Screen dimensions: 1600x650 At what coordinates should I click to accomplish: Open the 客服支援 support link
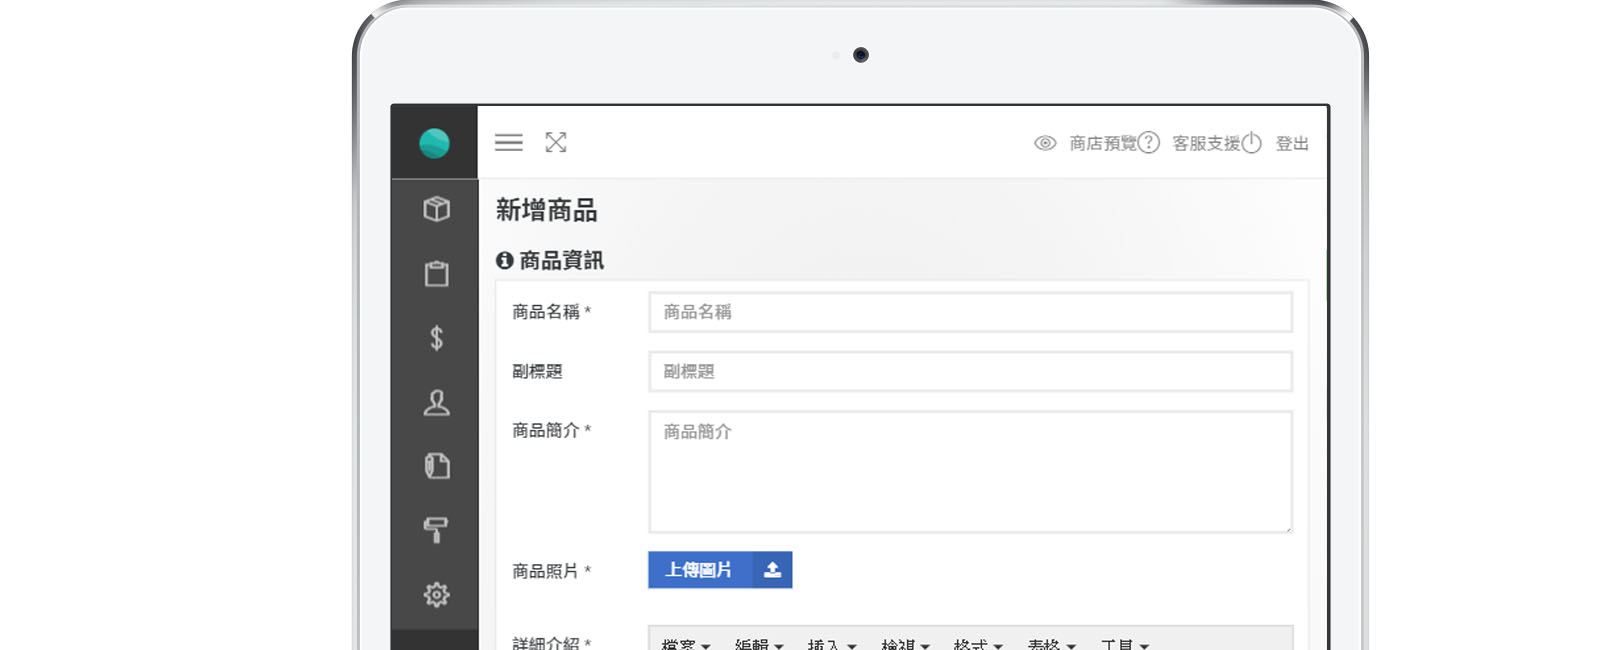pyautogui.click(x=1206, y=143)
